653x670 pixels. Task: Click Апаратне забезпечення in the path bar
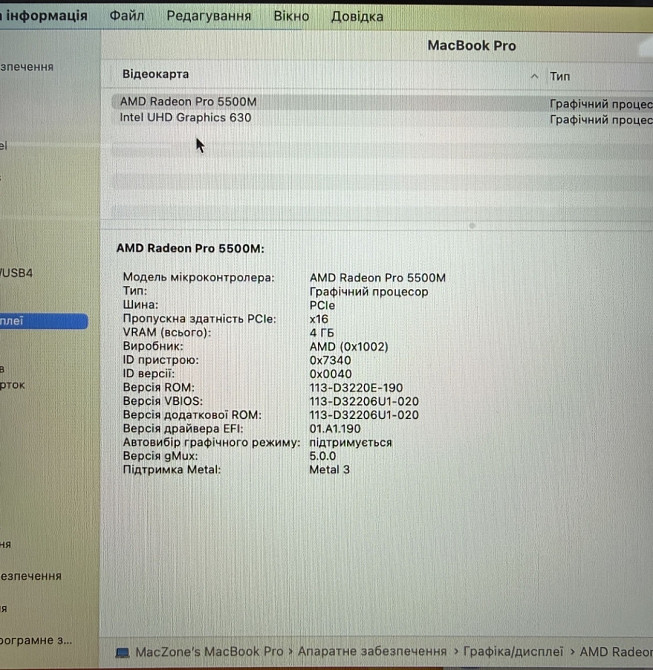[372, 651]
